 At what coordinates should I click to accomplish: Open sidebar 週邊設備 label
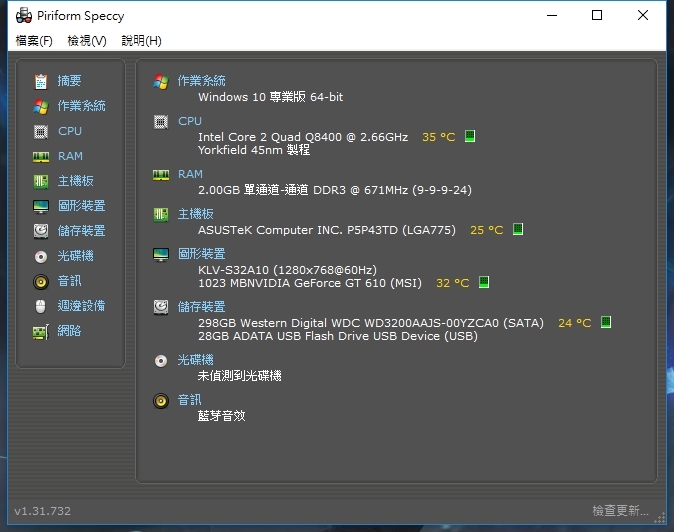click(x=82, y=306)
